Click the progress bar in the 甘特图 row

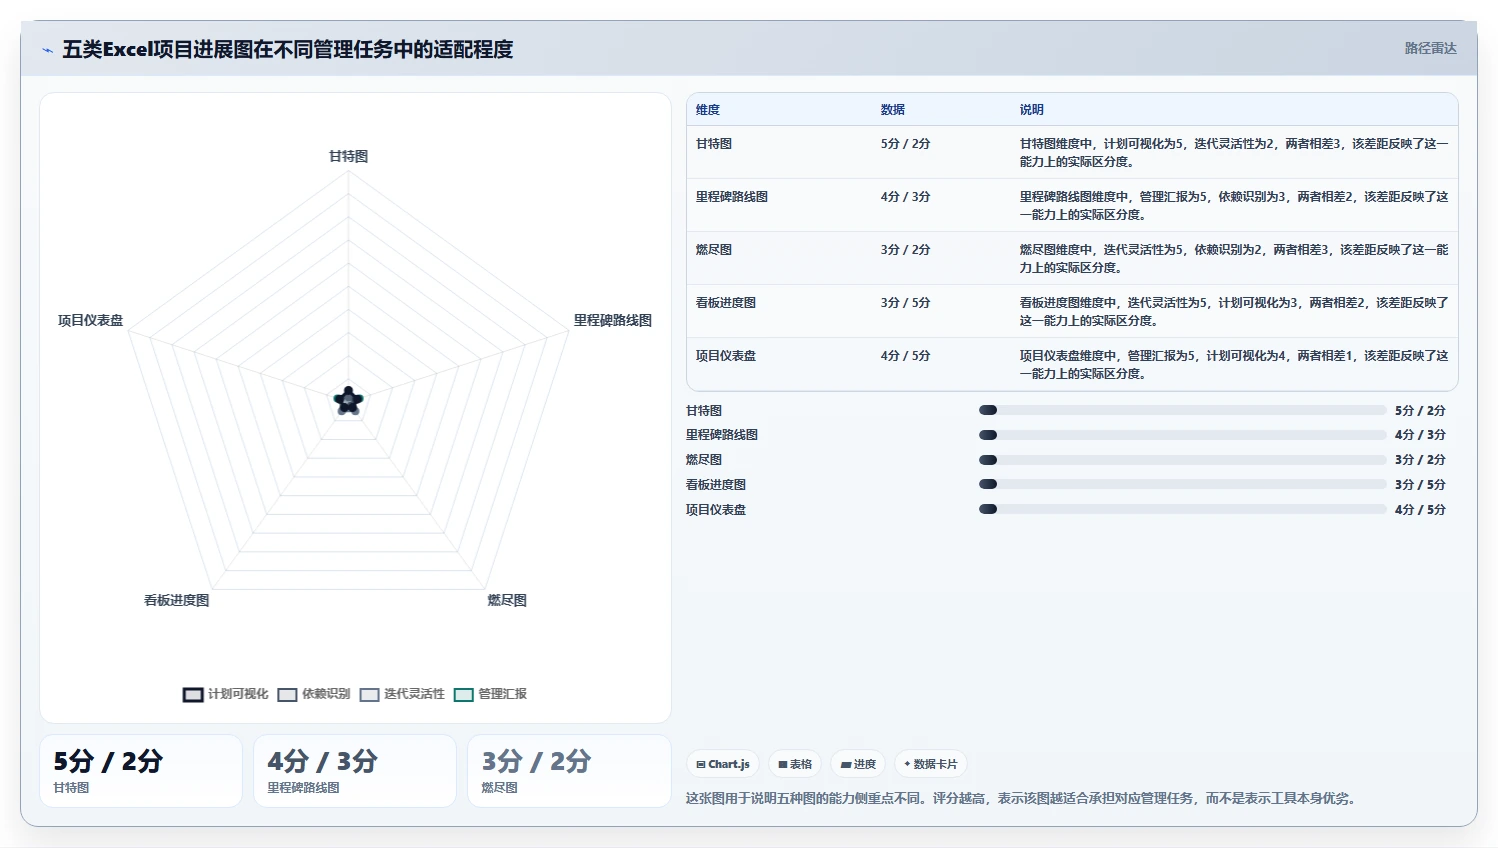click(x=1183, y=410)
